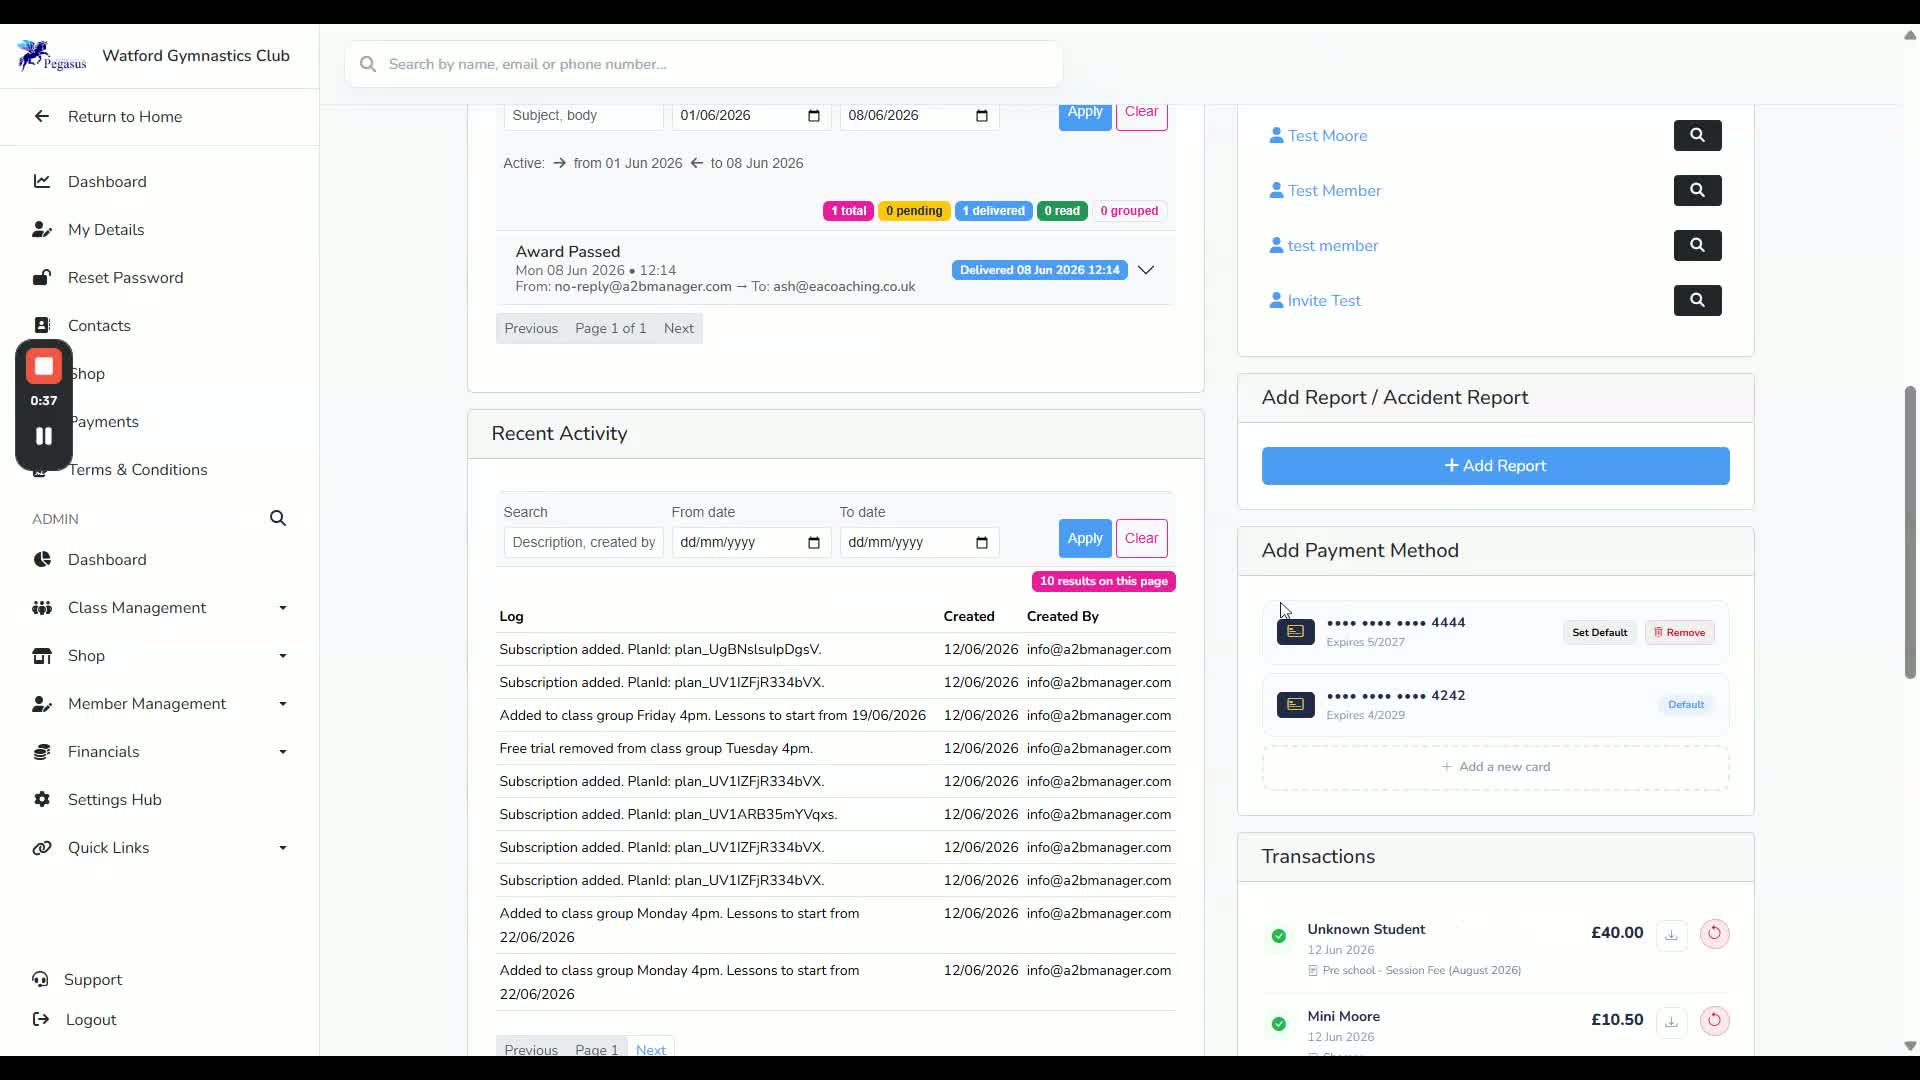Go to Next page of Recent Activity

point(651,1049)
